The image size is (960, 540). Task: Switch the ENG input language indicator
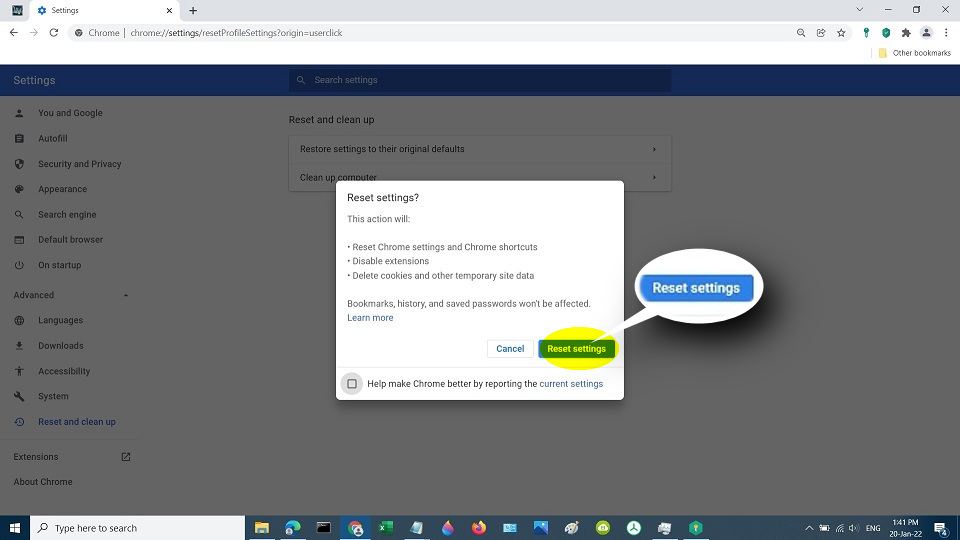873,528
